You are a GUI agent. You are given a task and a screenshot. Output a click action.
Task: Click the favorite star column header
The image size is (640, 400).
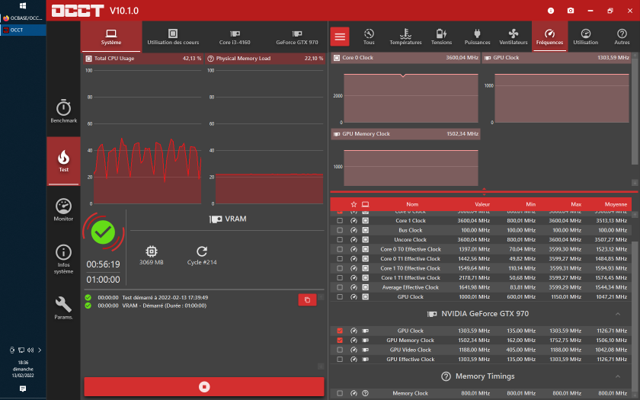[354, 204]
